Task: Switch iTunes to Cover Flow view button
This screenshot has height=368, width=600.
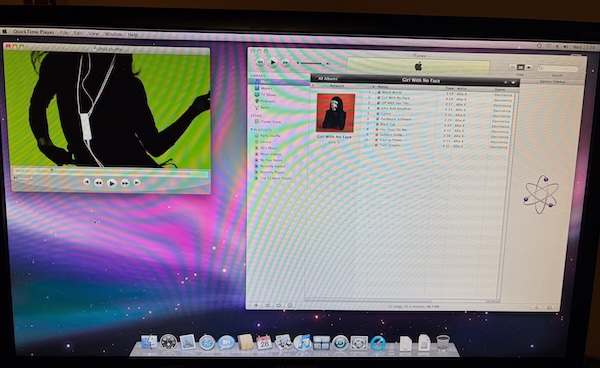Action: 528,67
